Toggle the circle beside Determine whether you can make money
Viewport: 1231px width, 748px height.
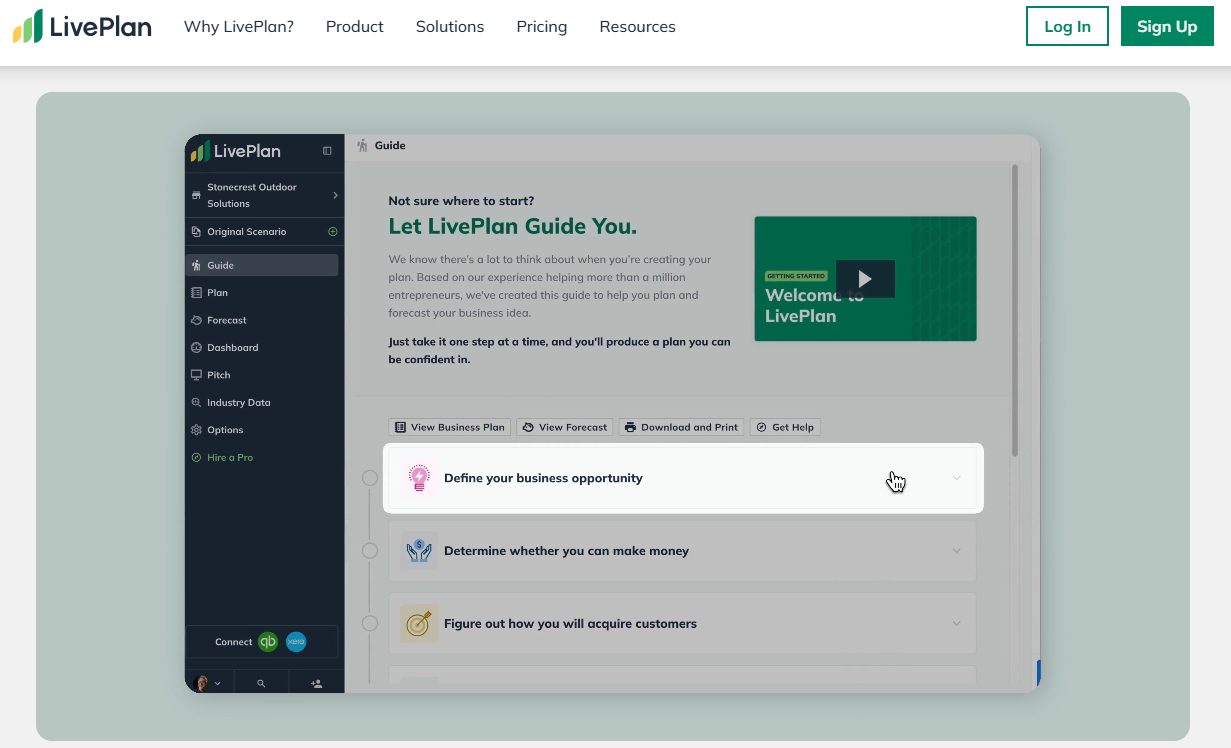coord(370,551)
